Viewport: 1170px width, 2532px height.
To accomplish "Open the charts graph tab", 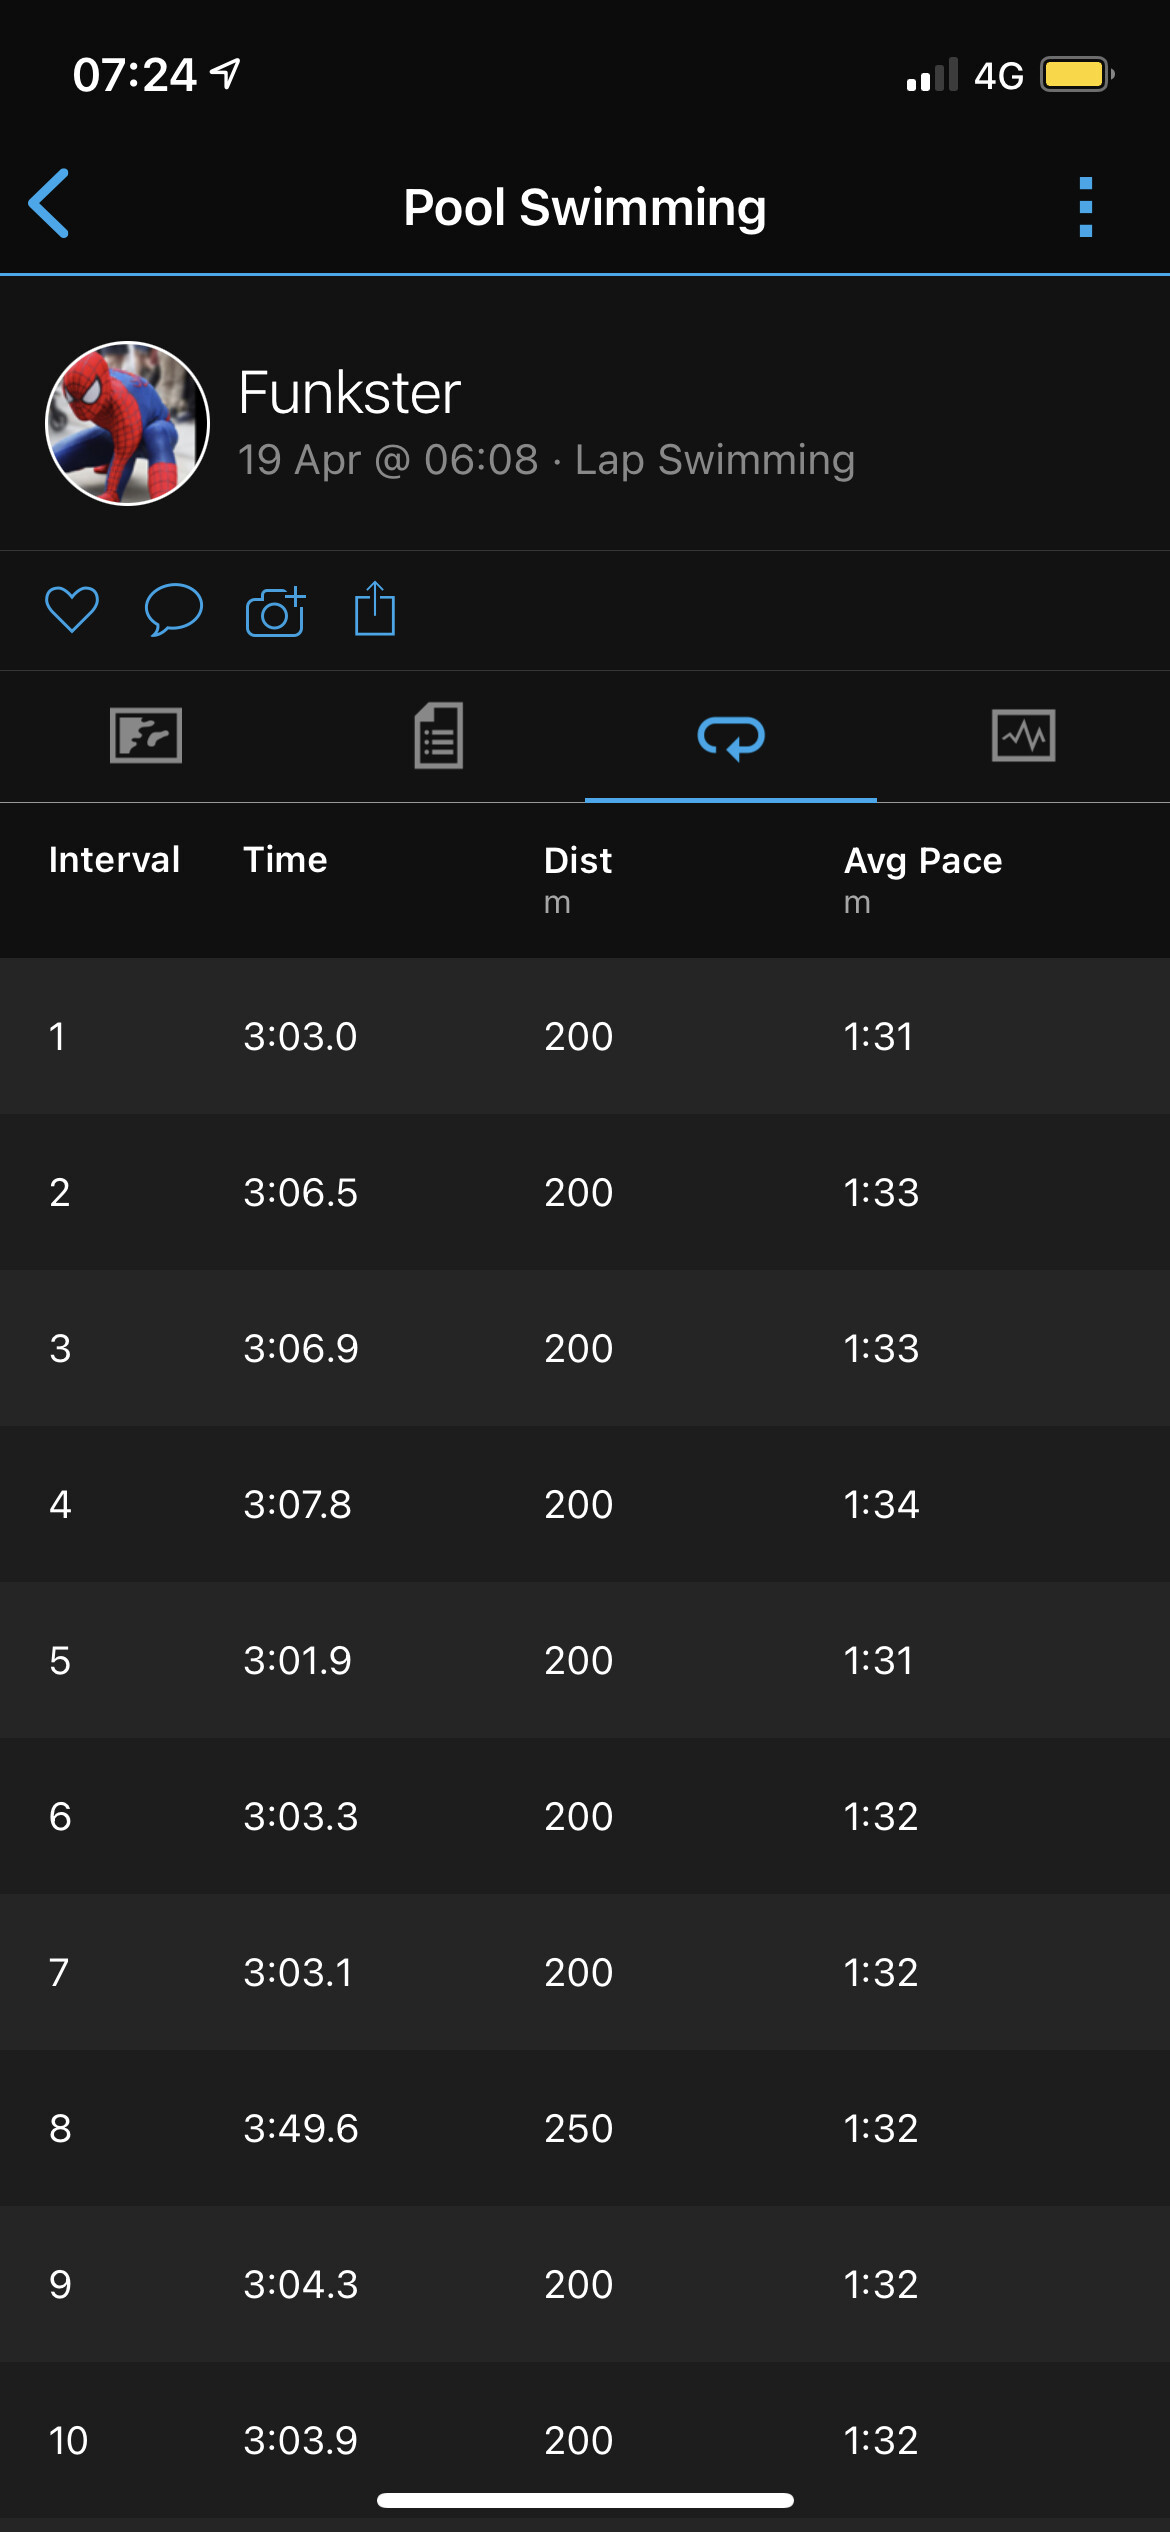I will click(1023, 736).
